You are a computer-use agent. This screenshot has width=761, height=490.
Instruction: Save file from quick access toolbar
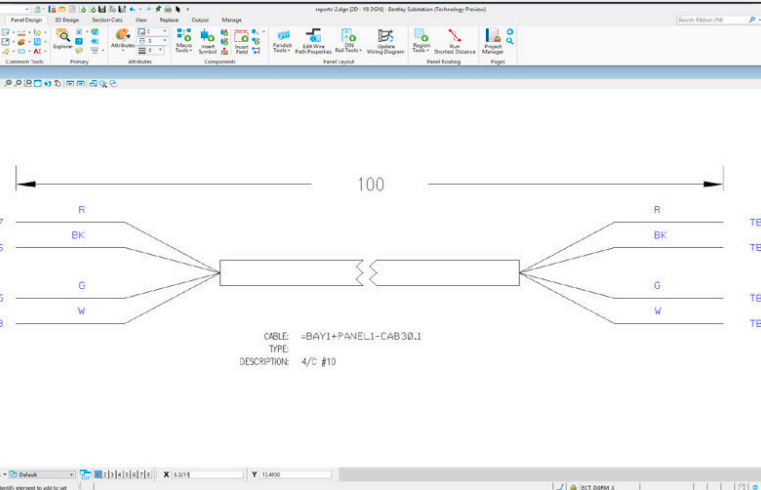[x=102, y=9]
